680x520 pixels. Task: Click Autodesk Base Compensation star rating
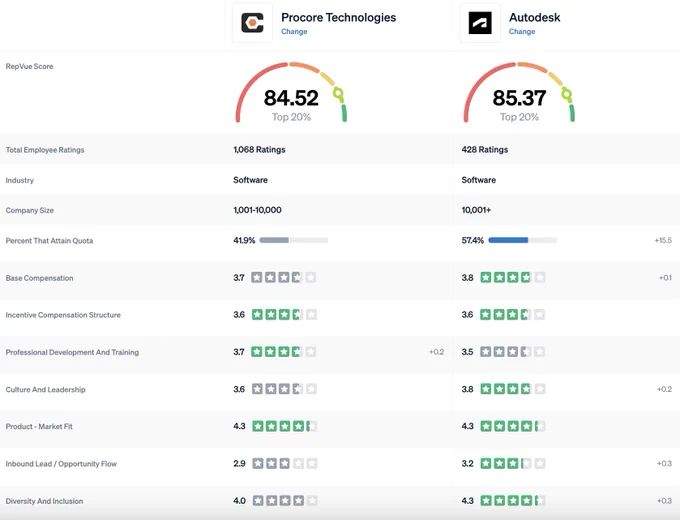pyautogui.click(x=513, y=278)
